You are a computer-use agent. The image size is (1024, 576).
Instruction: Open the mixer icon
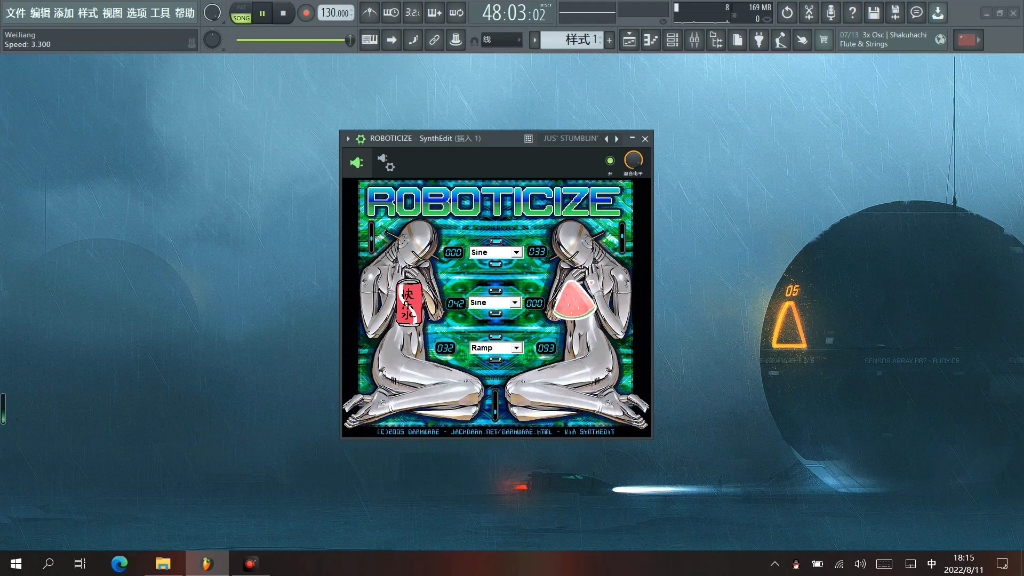point(694,40)
